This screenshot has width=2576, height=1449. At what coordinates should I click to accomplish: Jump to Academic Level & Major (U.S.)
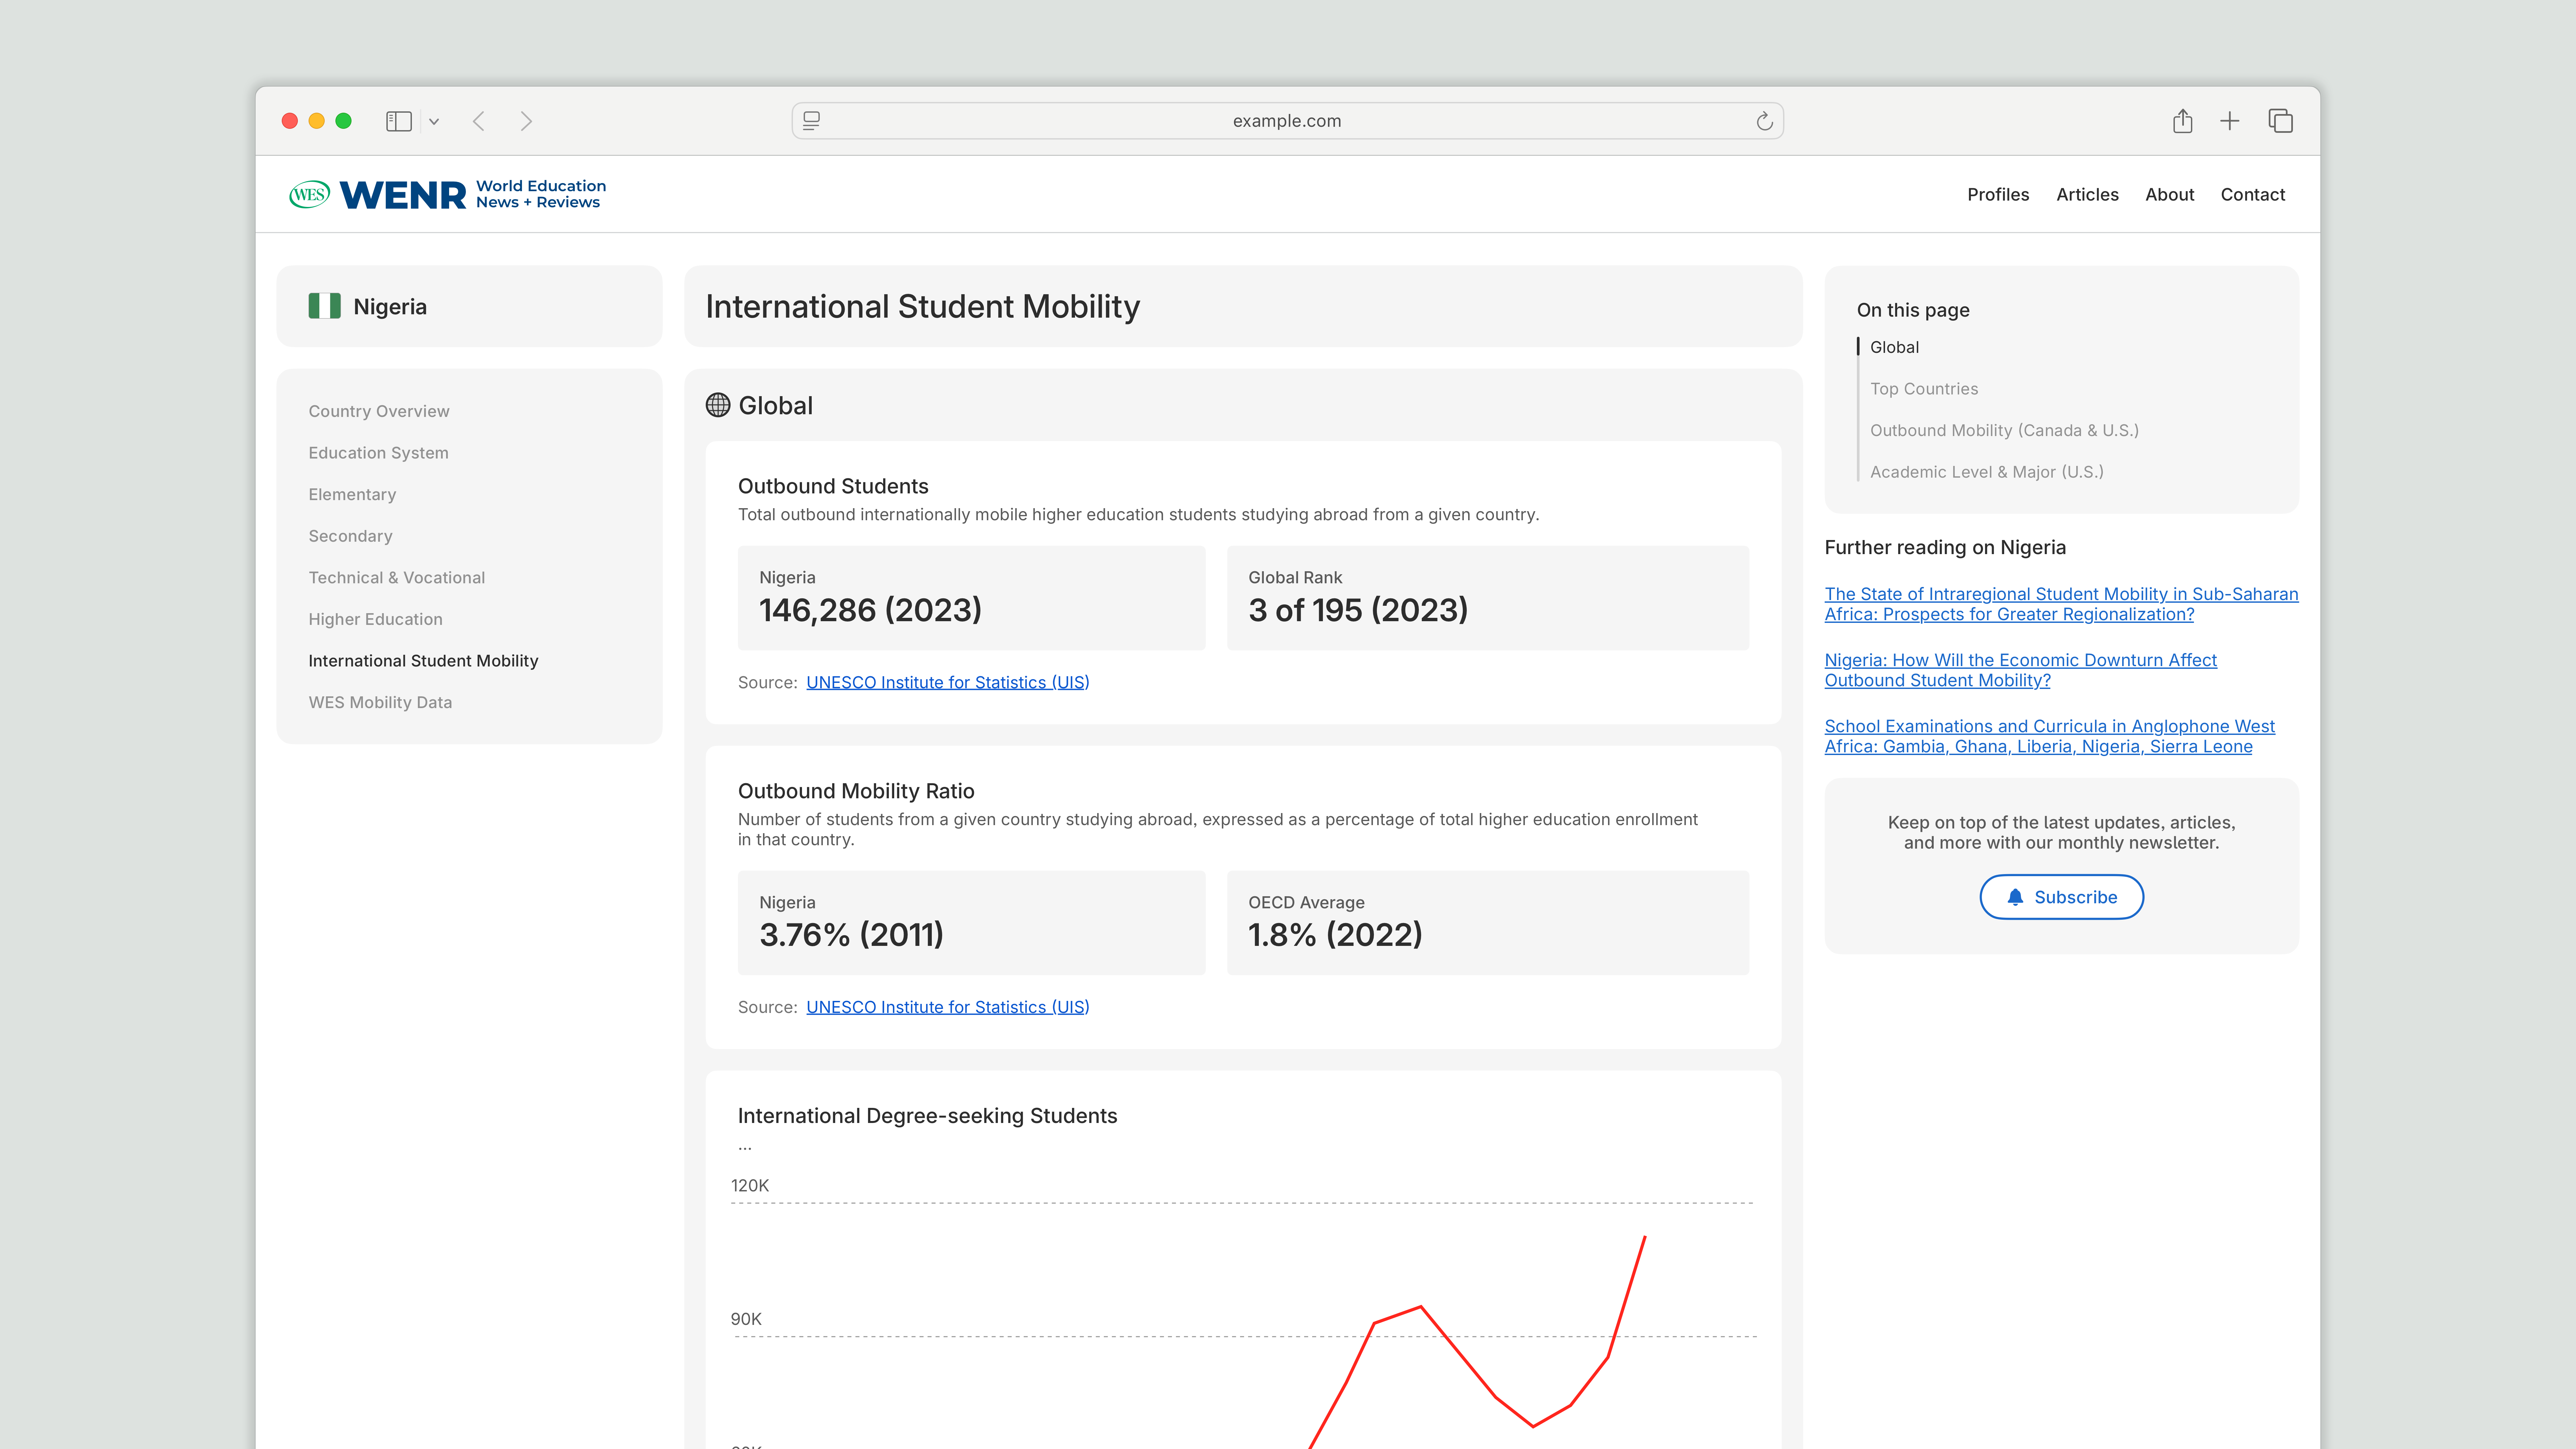point(1987,472)
